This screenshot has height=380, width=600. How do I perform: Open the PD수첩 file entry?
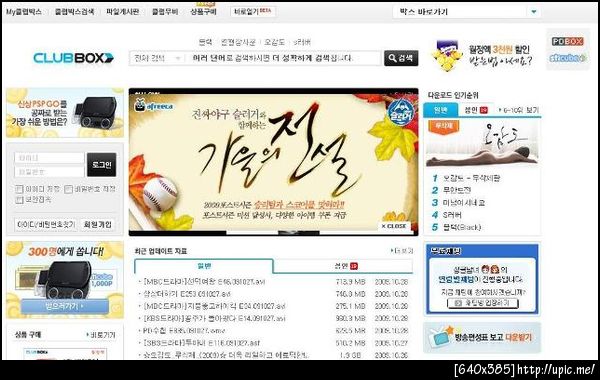pos(184,331)
